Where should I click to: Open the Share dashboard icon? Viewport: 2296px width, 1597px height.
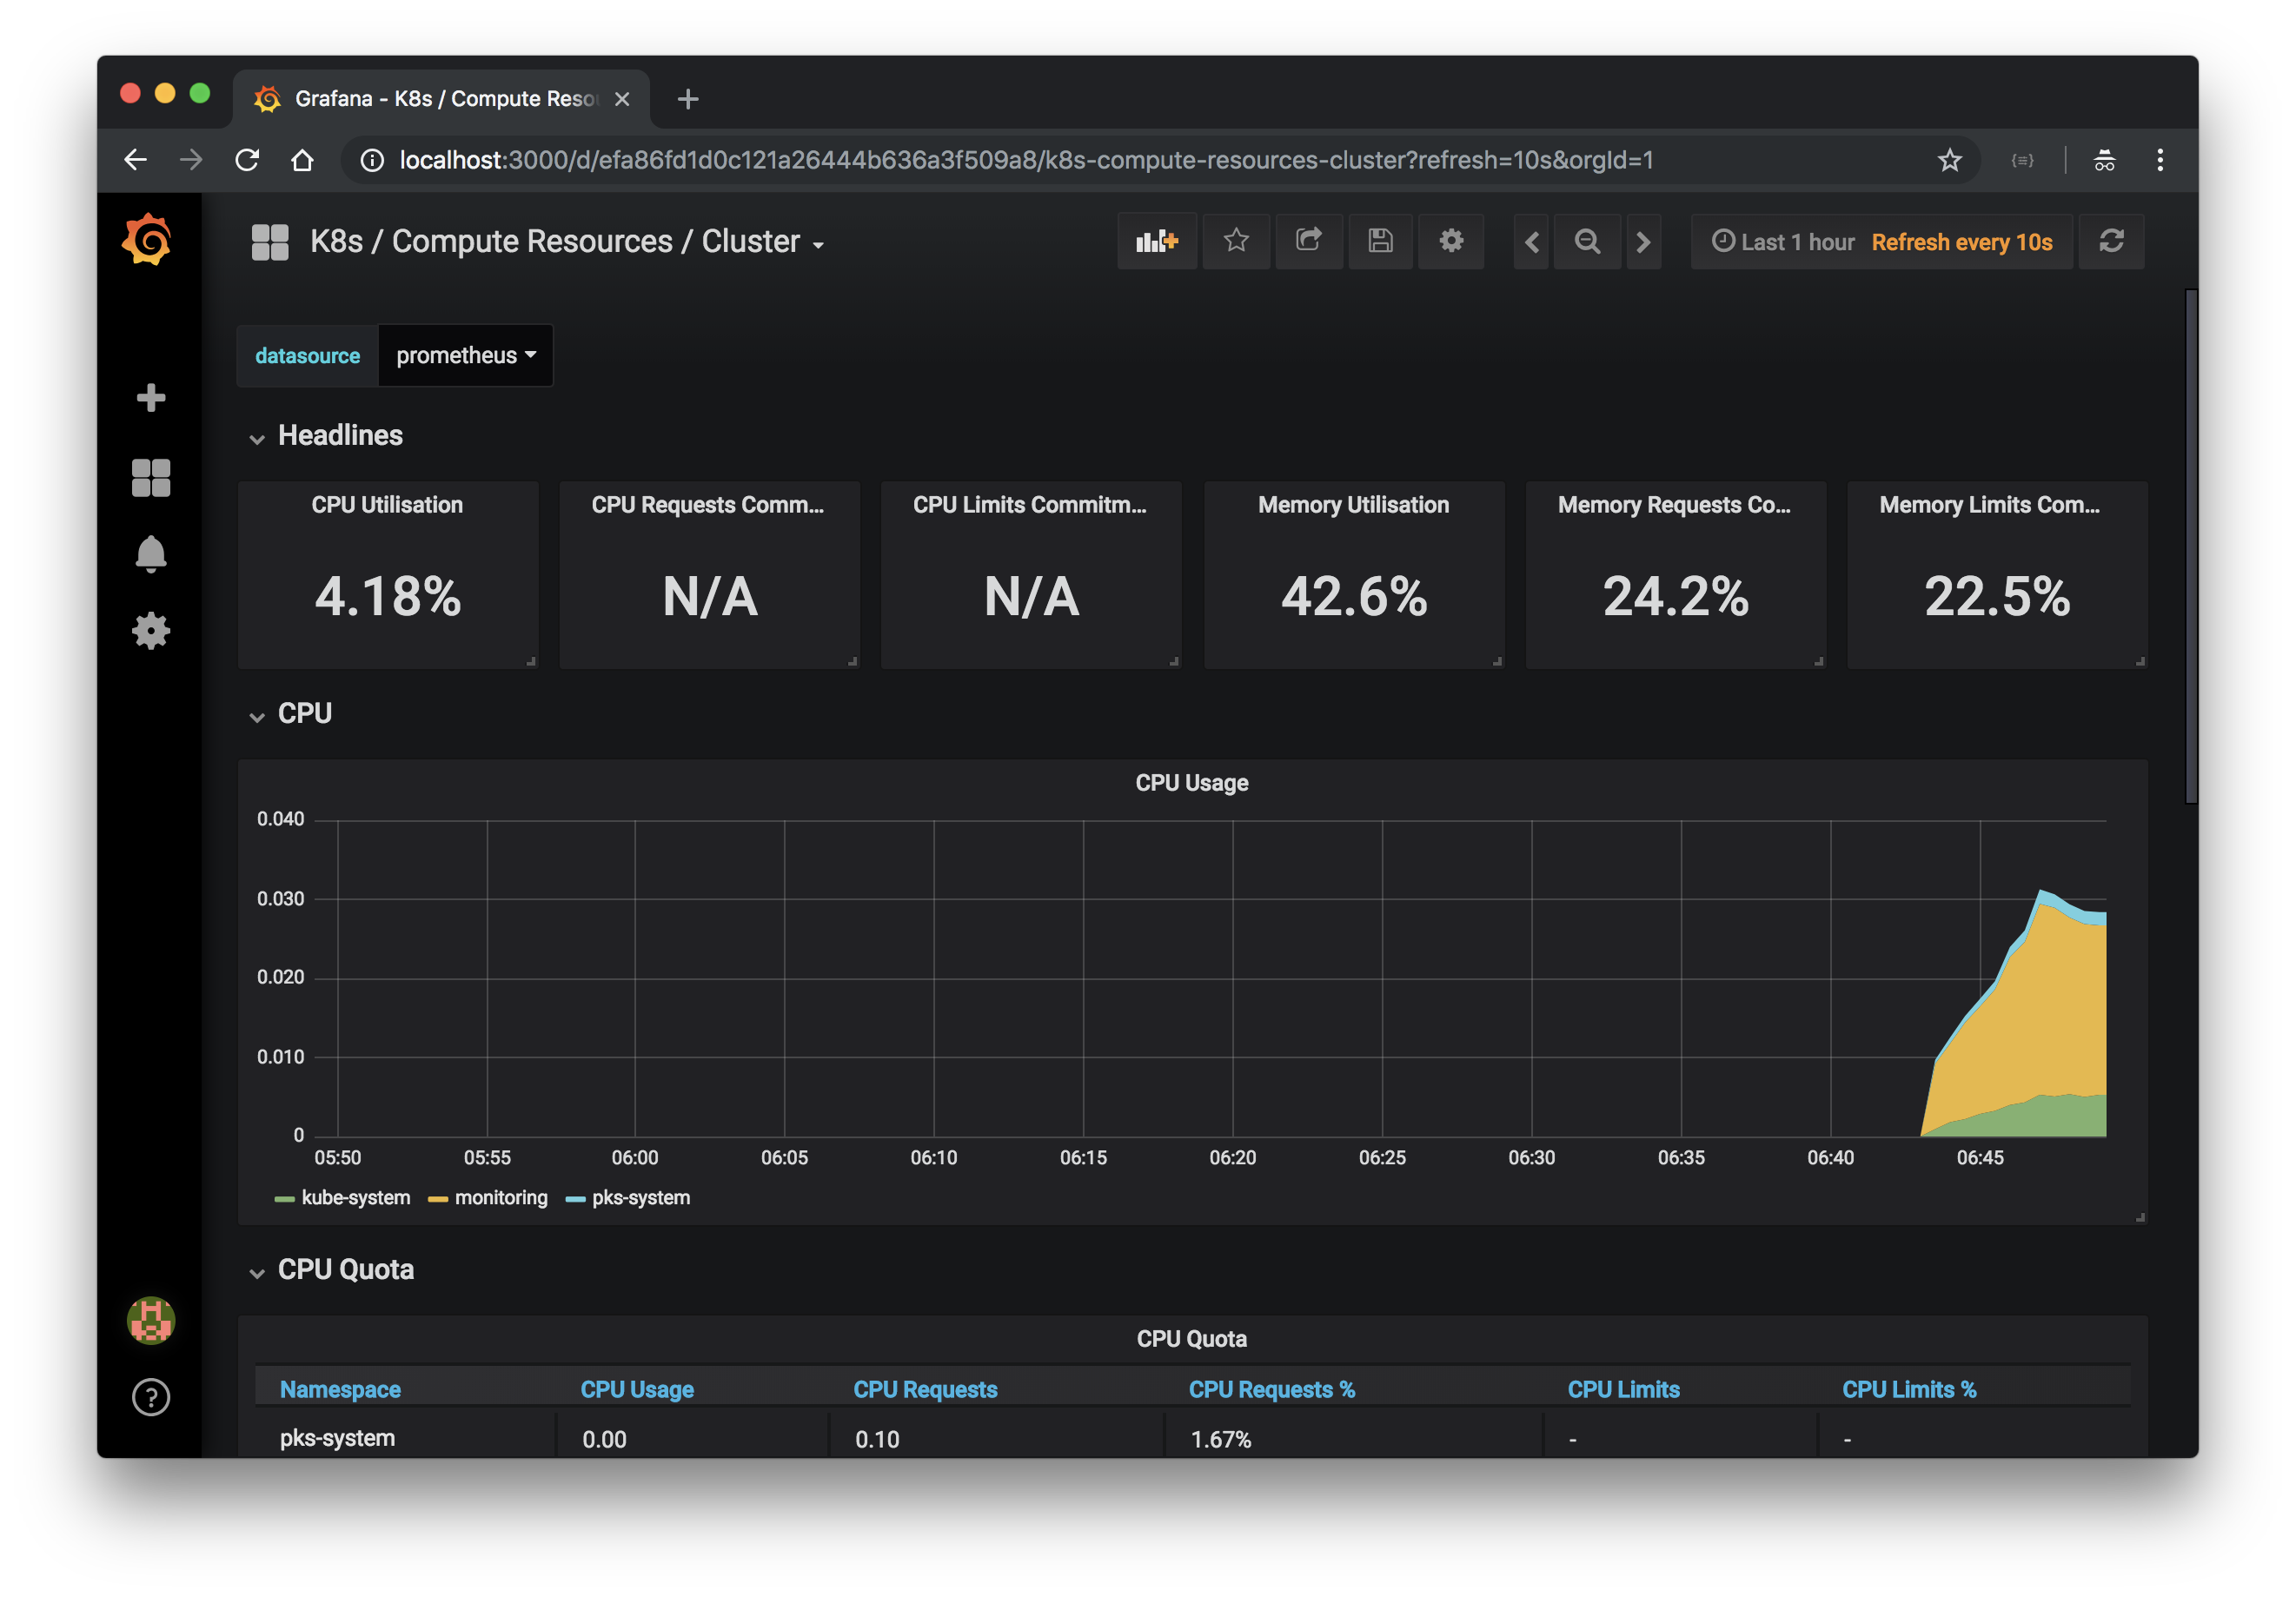click(1308, 241)
